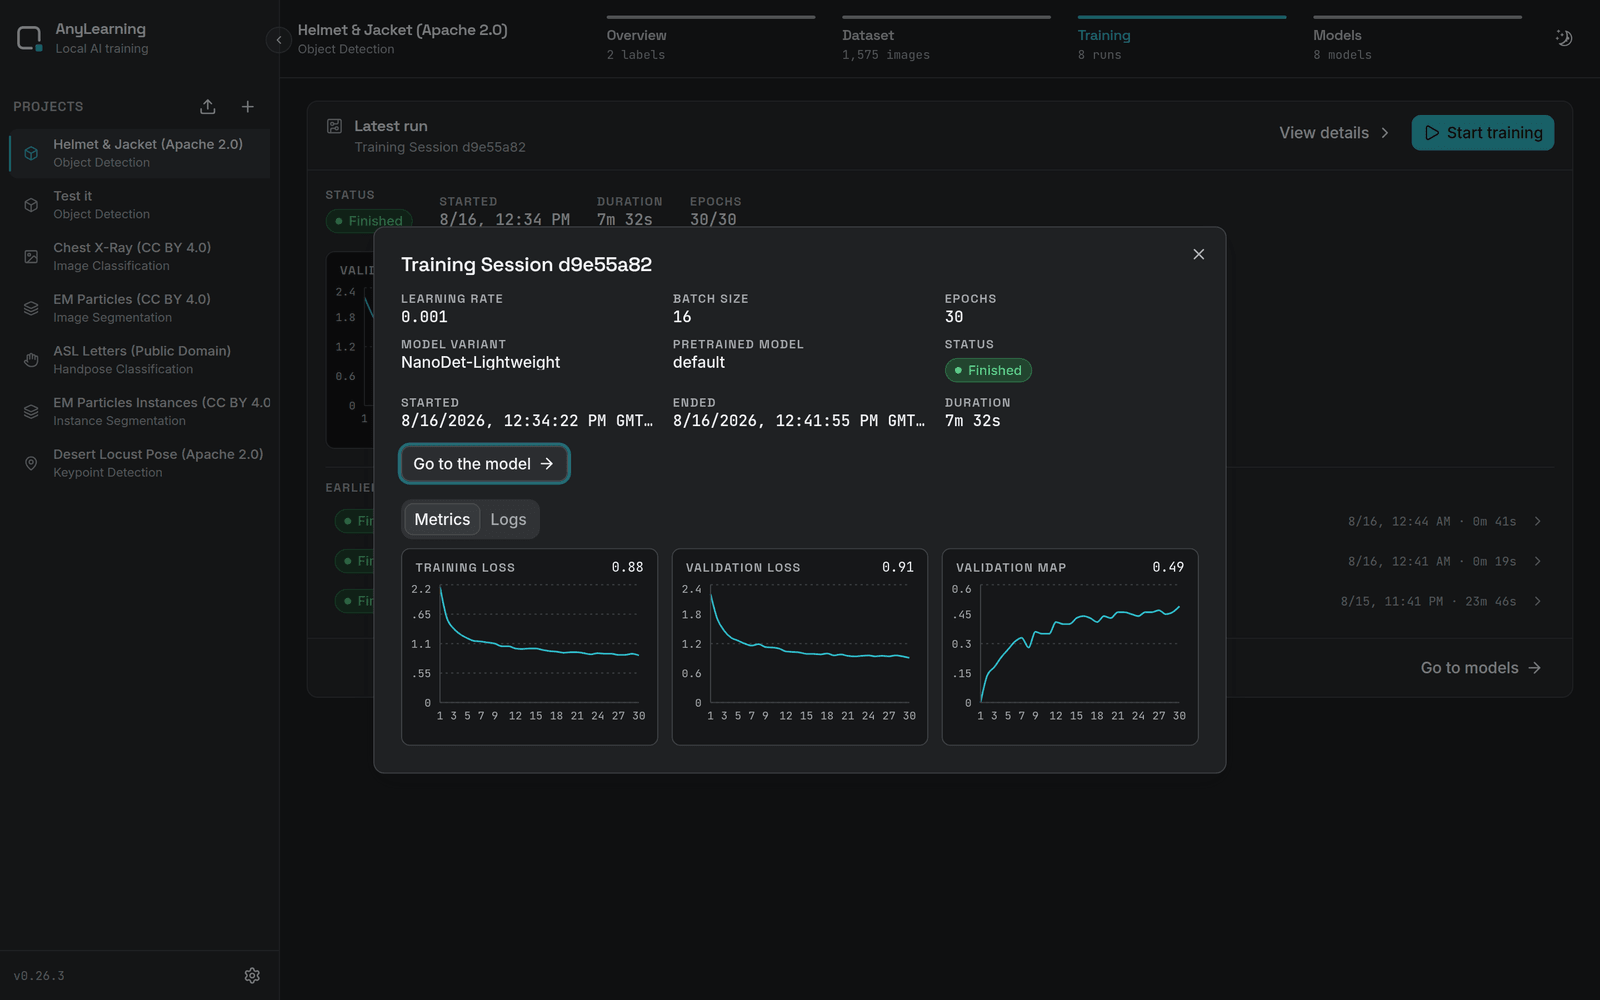1600x1000 pixels.
Task: Toggle dark/light theme moon icon
Action: 1564,38
